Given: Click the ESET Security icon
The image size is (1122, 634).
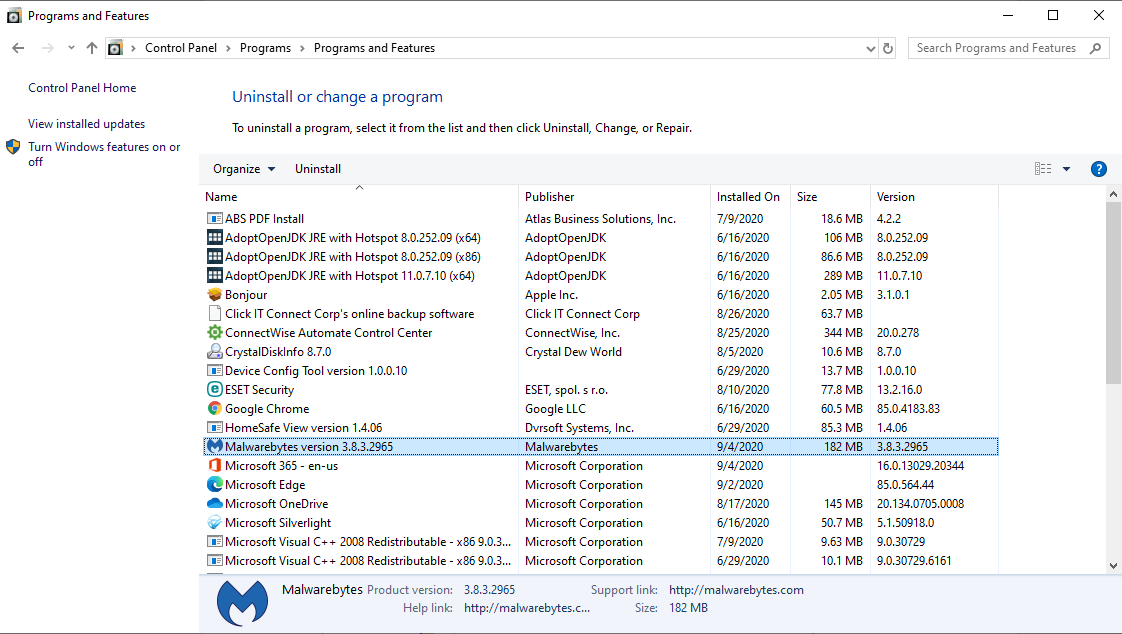Looking at the screenshot, I should point(214,389).
